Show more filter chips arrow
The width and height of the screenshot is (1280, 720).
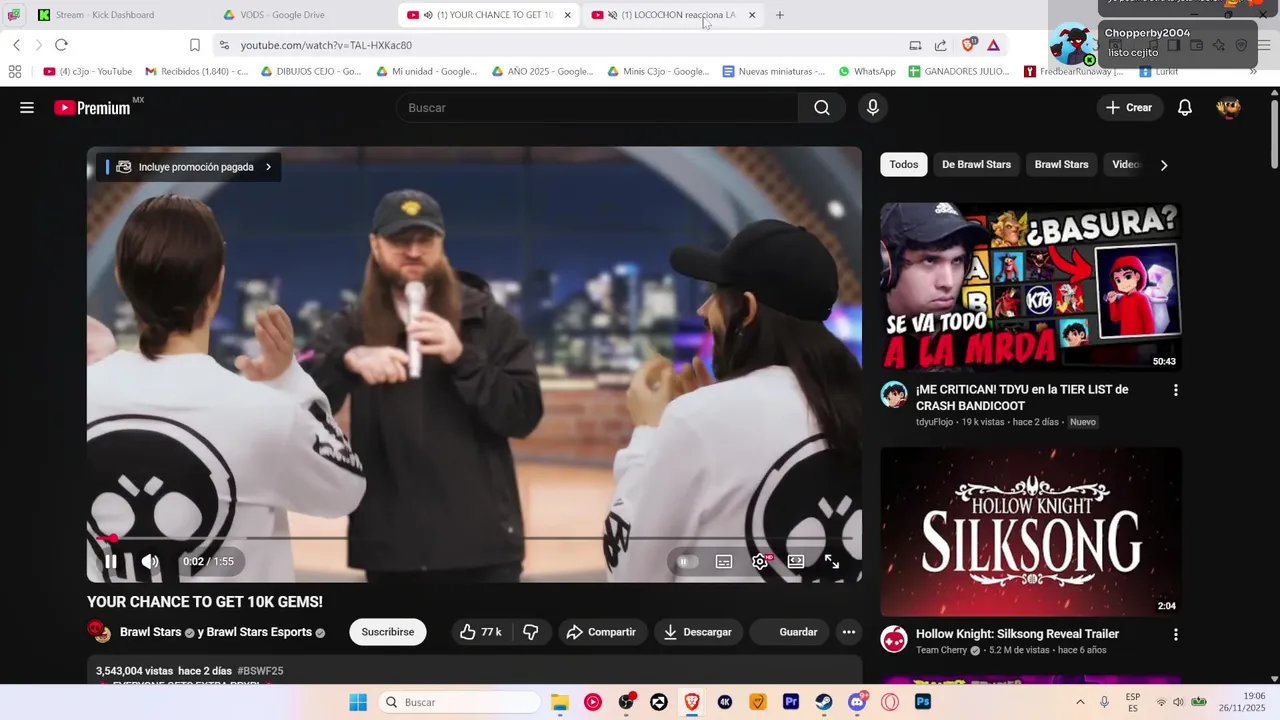1163,165
